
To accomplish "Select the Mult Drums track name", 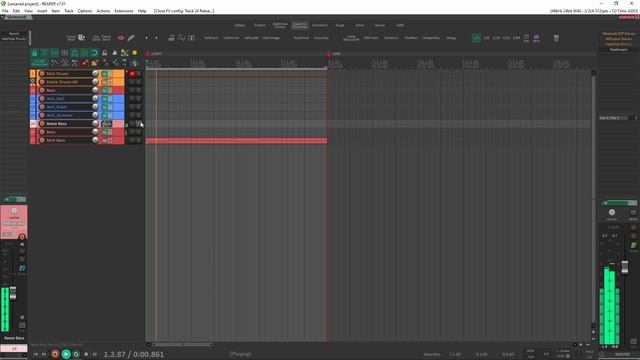I will coord(58,73).
